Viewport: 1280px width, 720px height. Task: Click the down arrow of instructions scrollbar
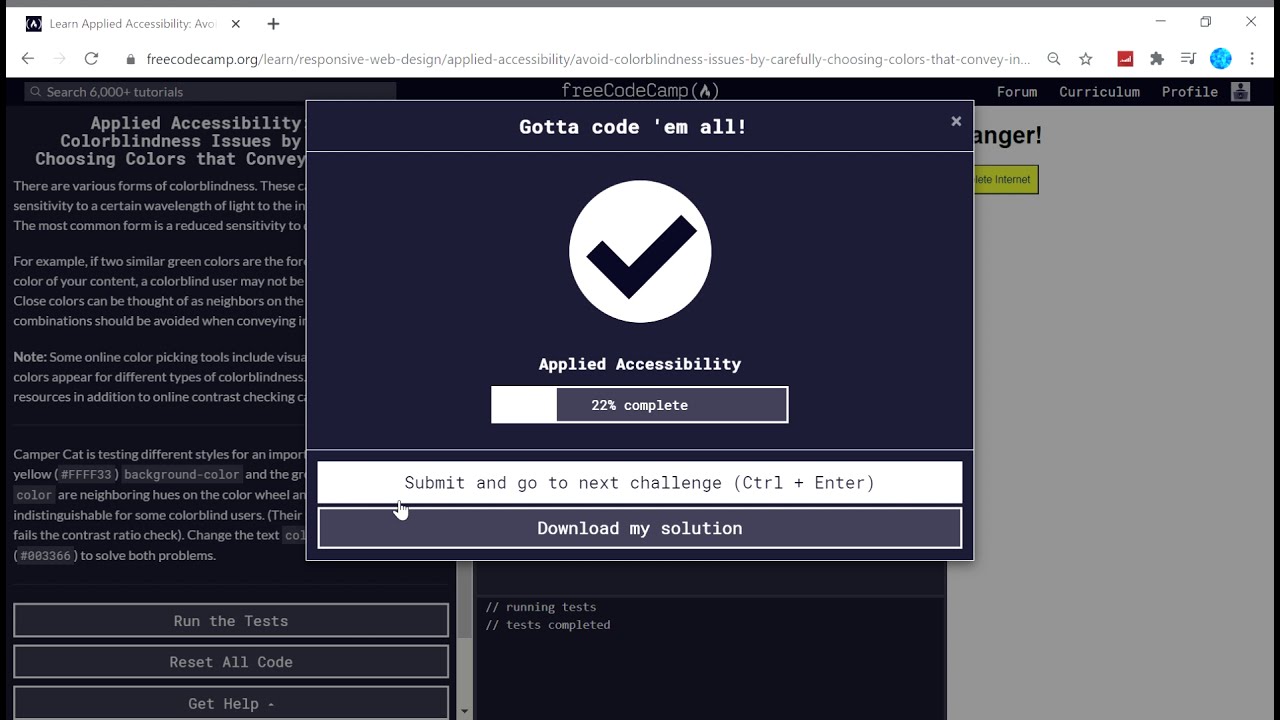click(464, 711)
